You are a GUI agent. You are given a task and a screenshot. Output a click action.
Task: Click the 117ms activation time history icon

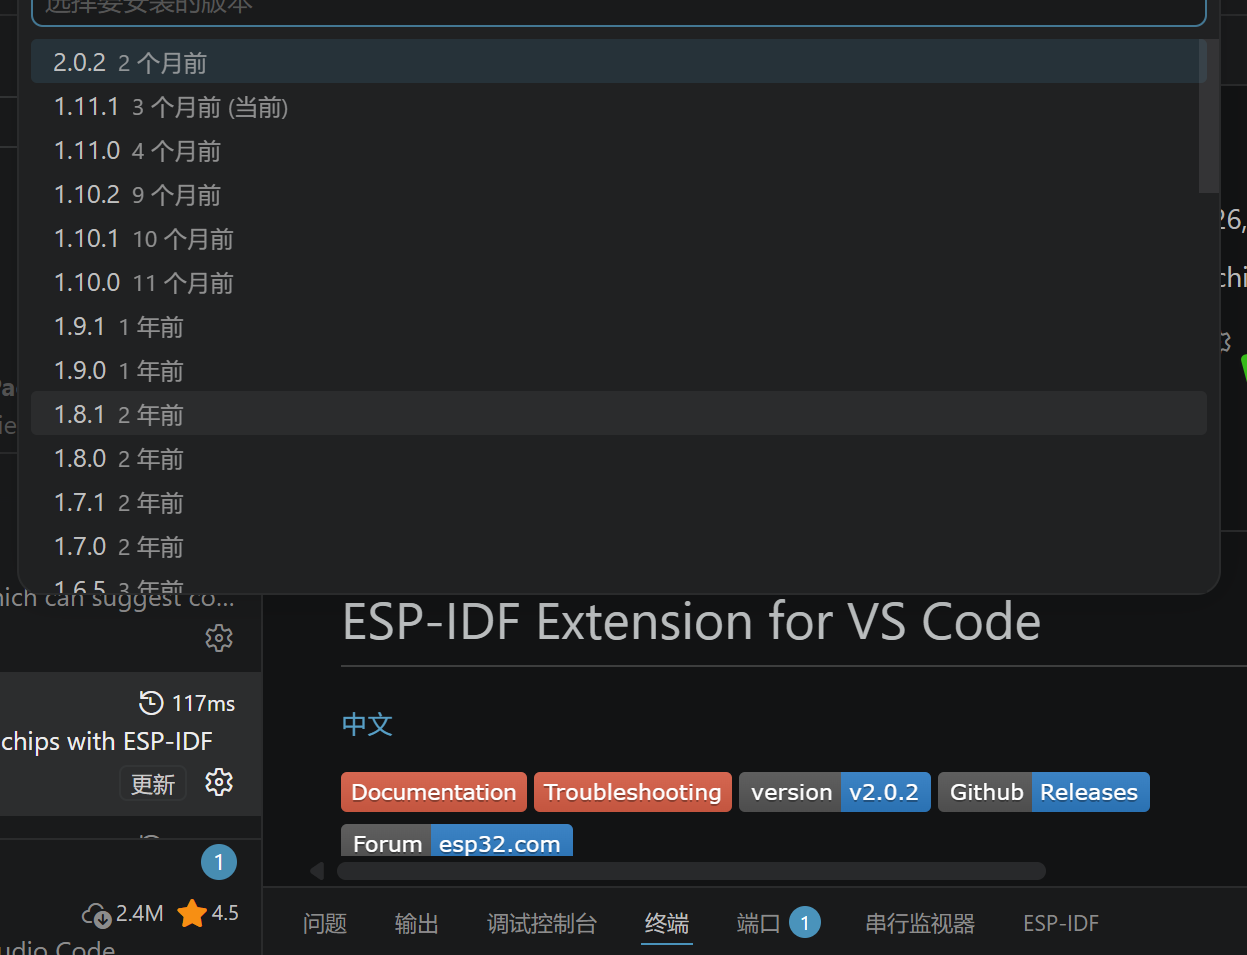tap(151, 703)
